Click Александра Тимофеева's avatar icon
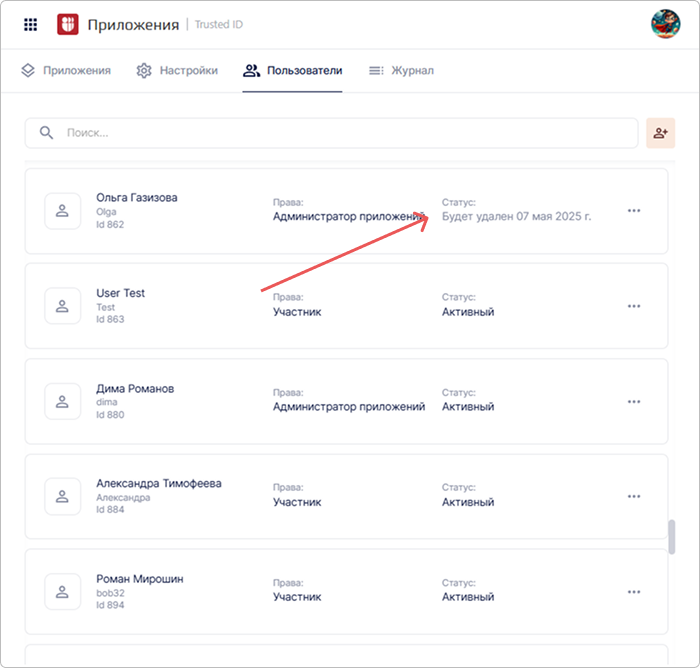 coord(62,496)
